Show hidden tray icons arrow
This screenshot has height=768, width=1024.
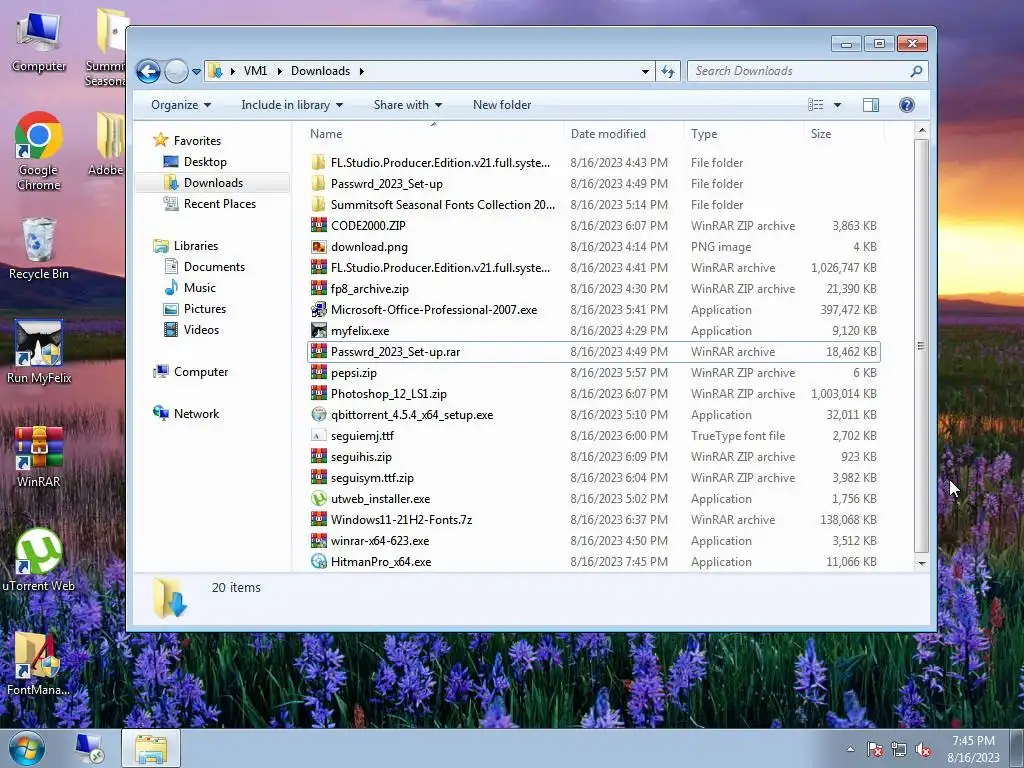(x=850, y=749)
